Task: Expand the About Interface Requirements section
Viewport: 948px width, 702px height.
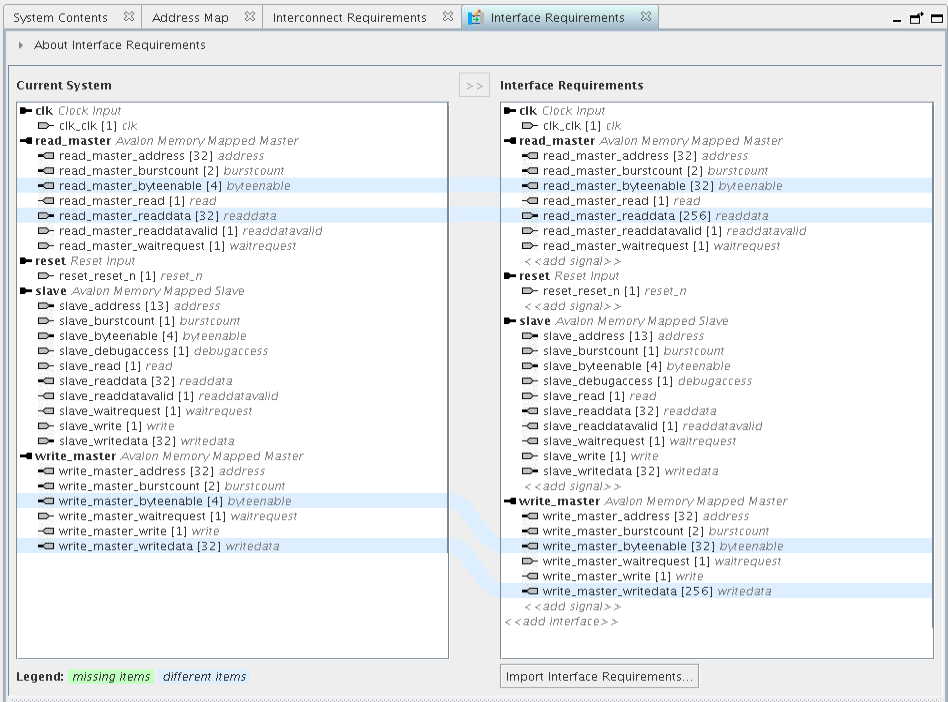Action: click(21, 45)
